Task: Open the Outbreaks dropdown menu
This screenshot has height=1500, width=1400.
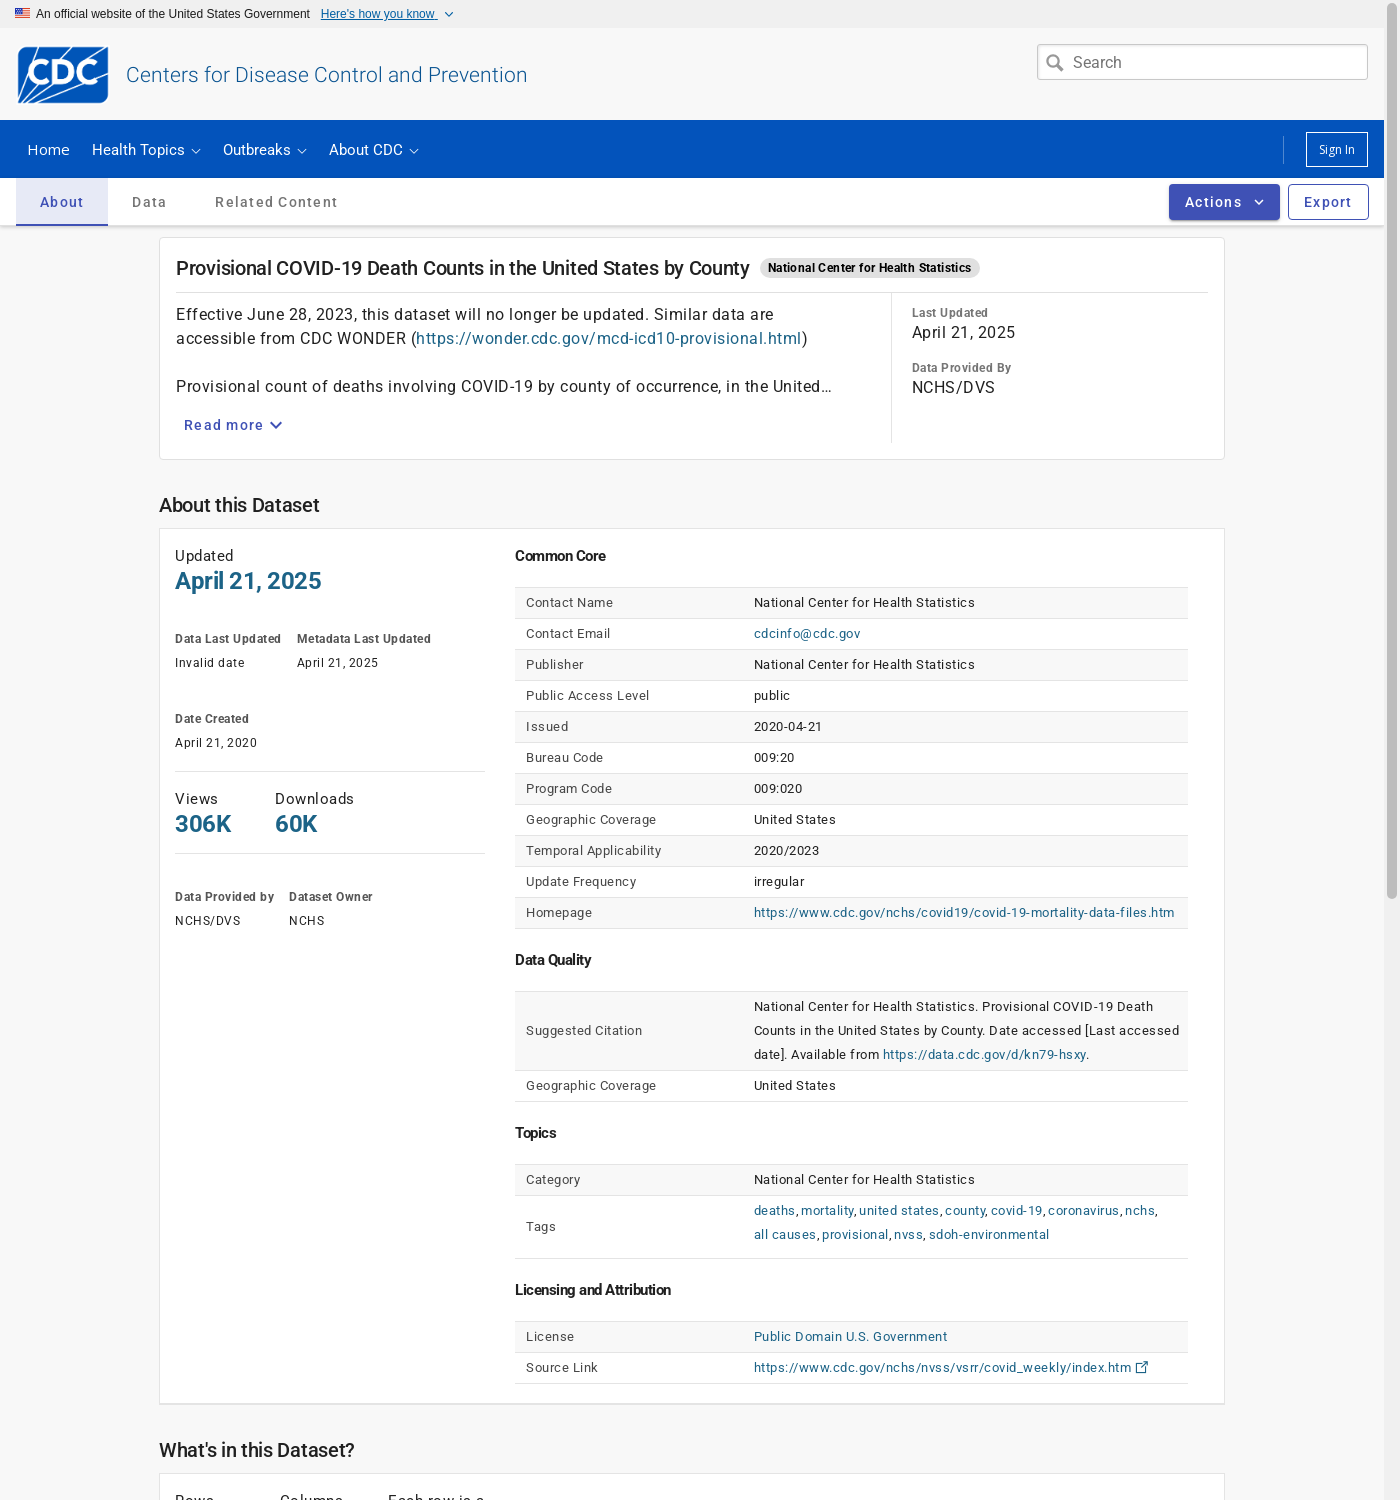Action: point(264,150)
